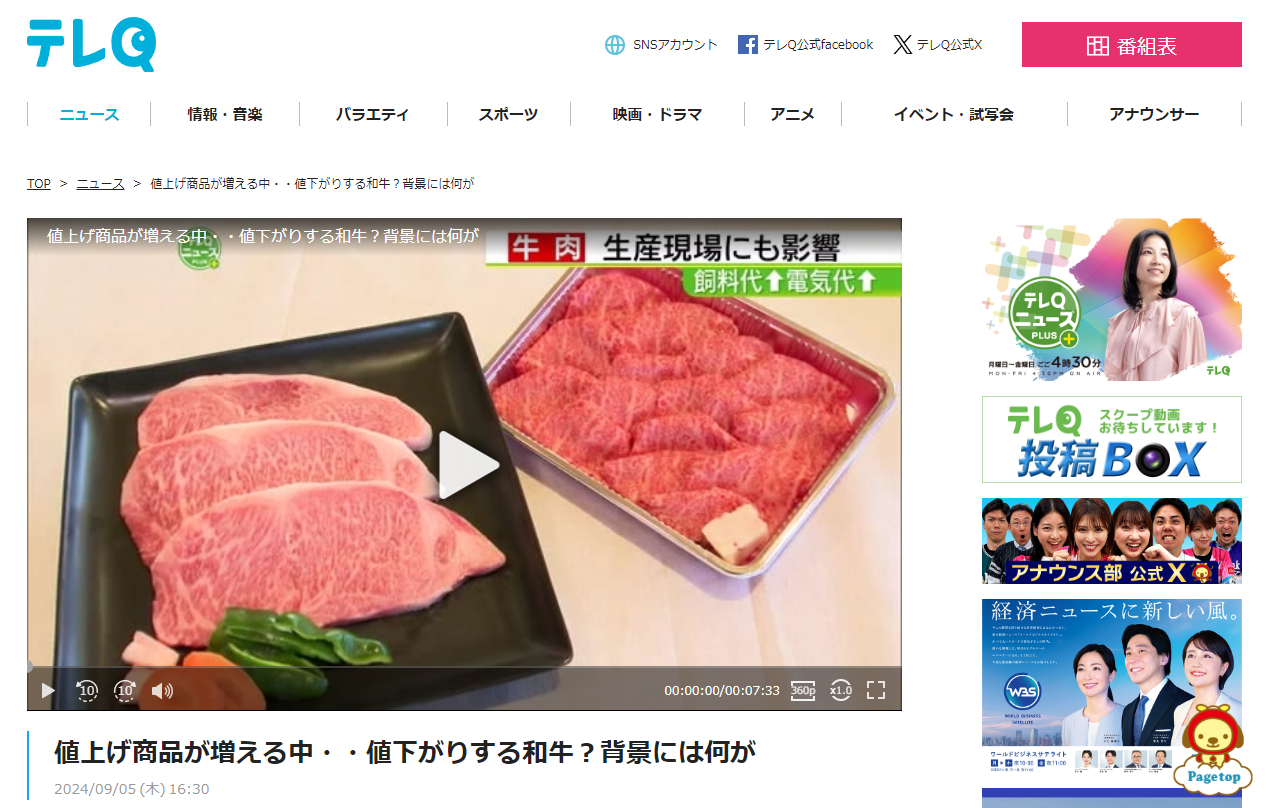Toggle fullscreen mode on the video player
Viewport: 1267px width, 808px height.
pos(876,690)
